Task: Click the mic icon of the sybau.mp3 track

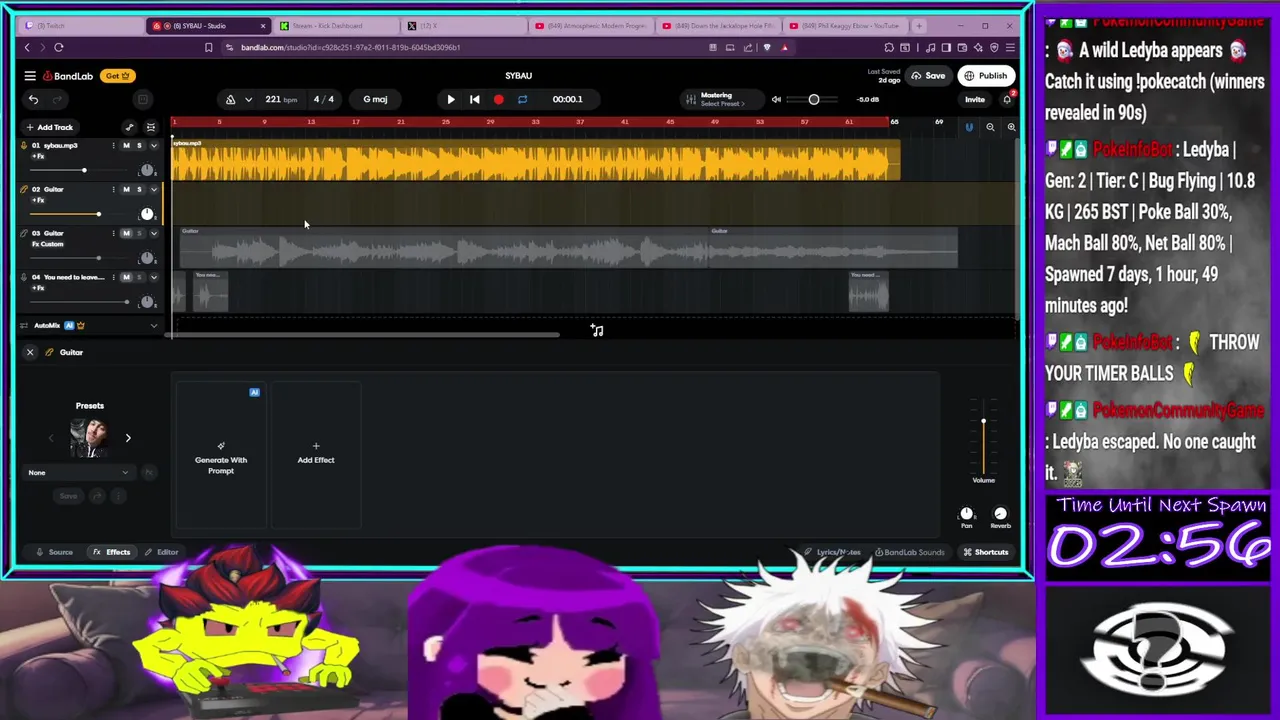Action: click(24, 145)
